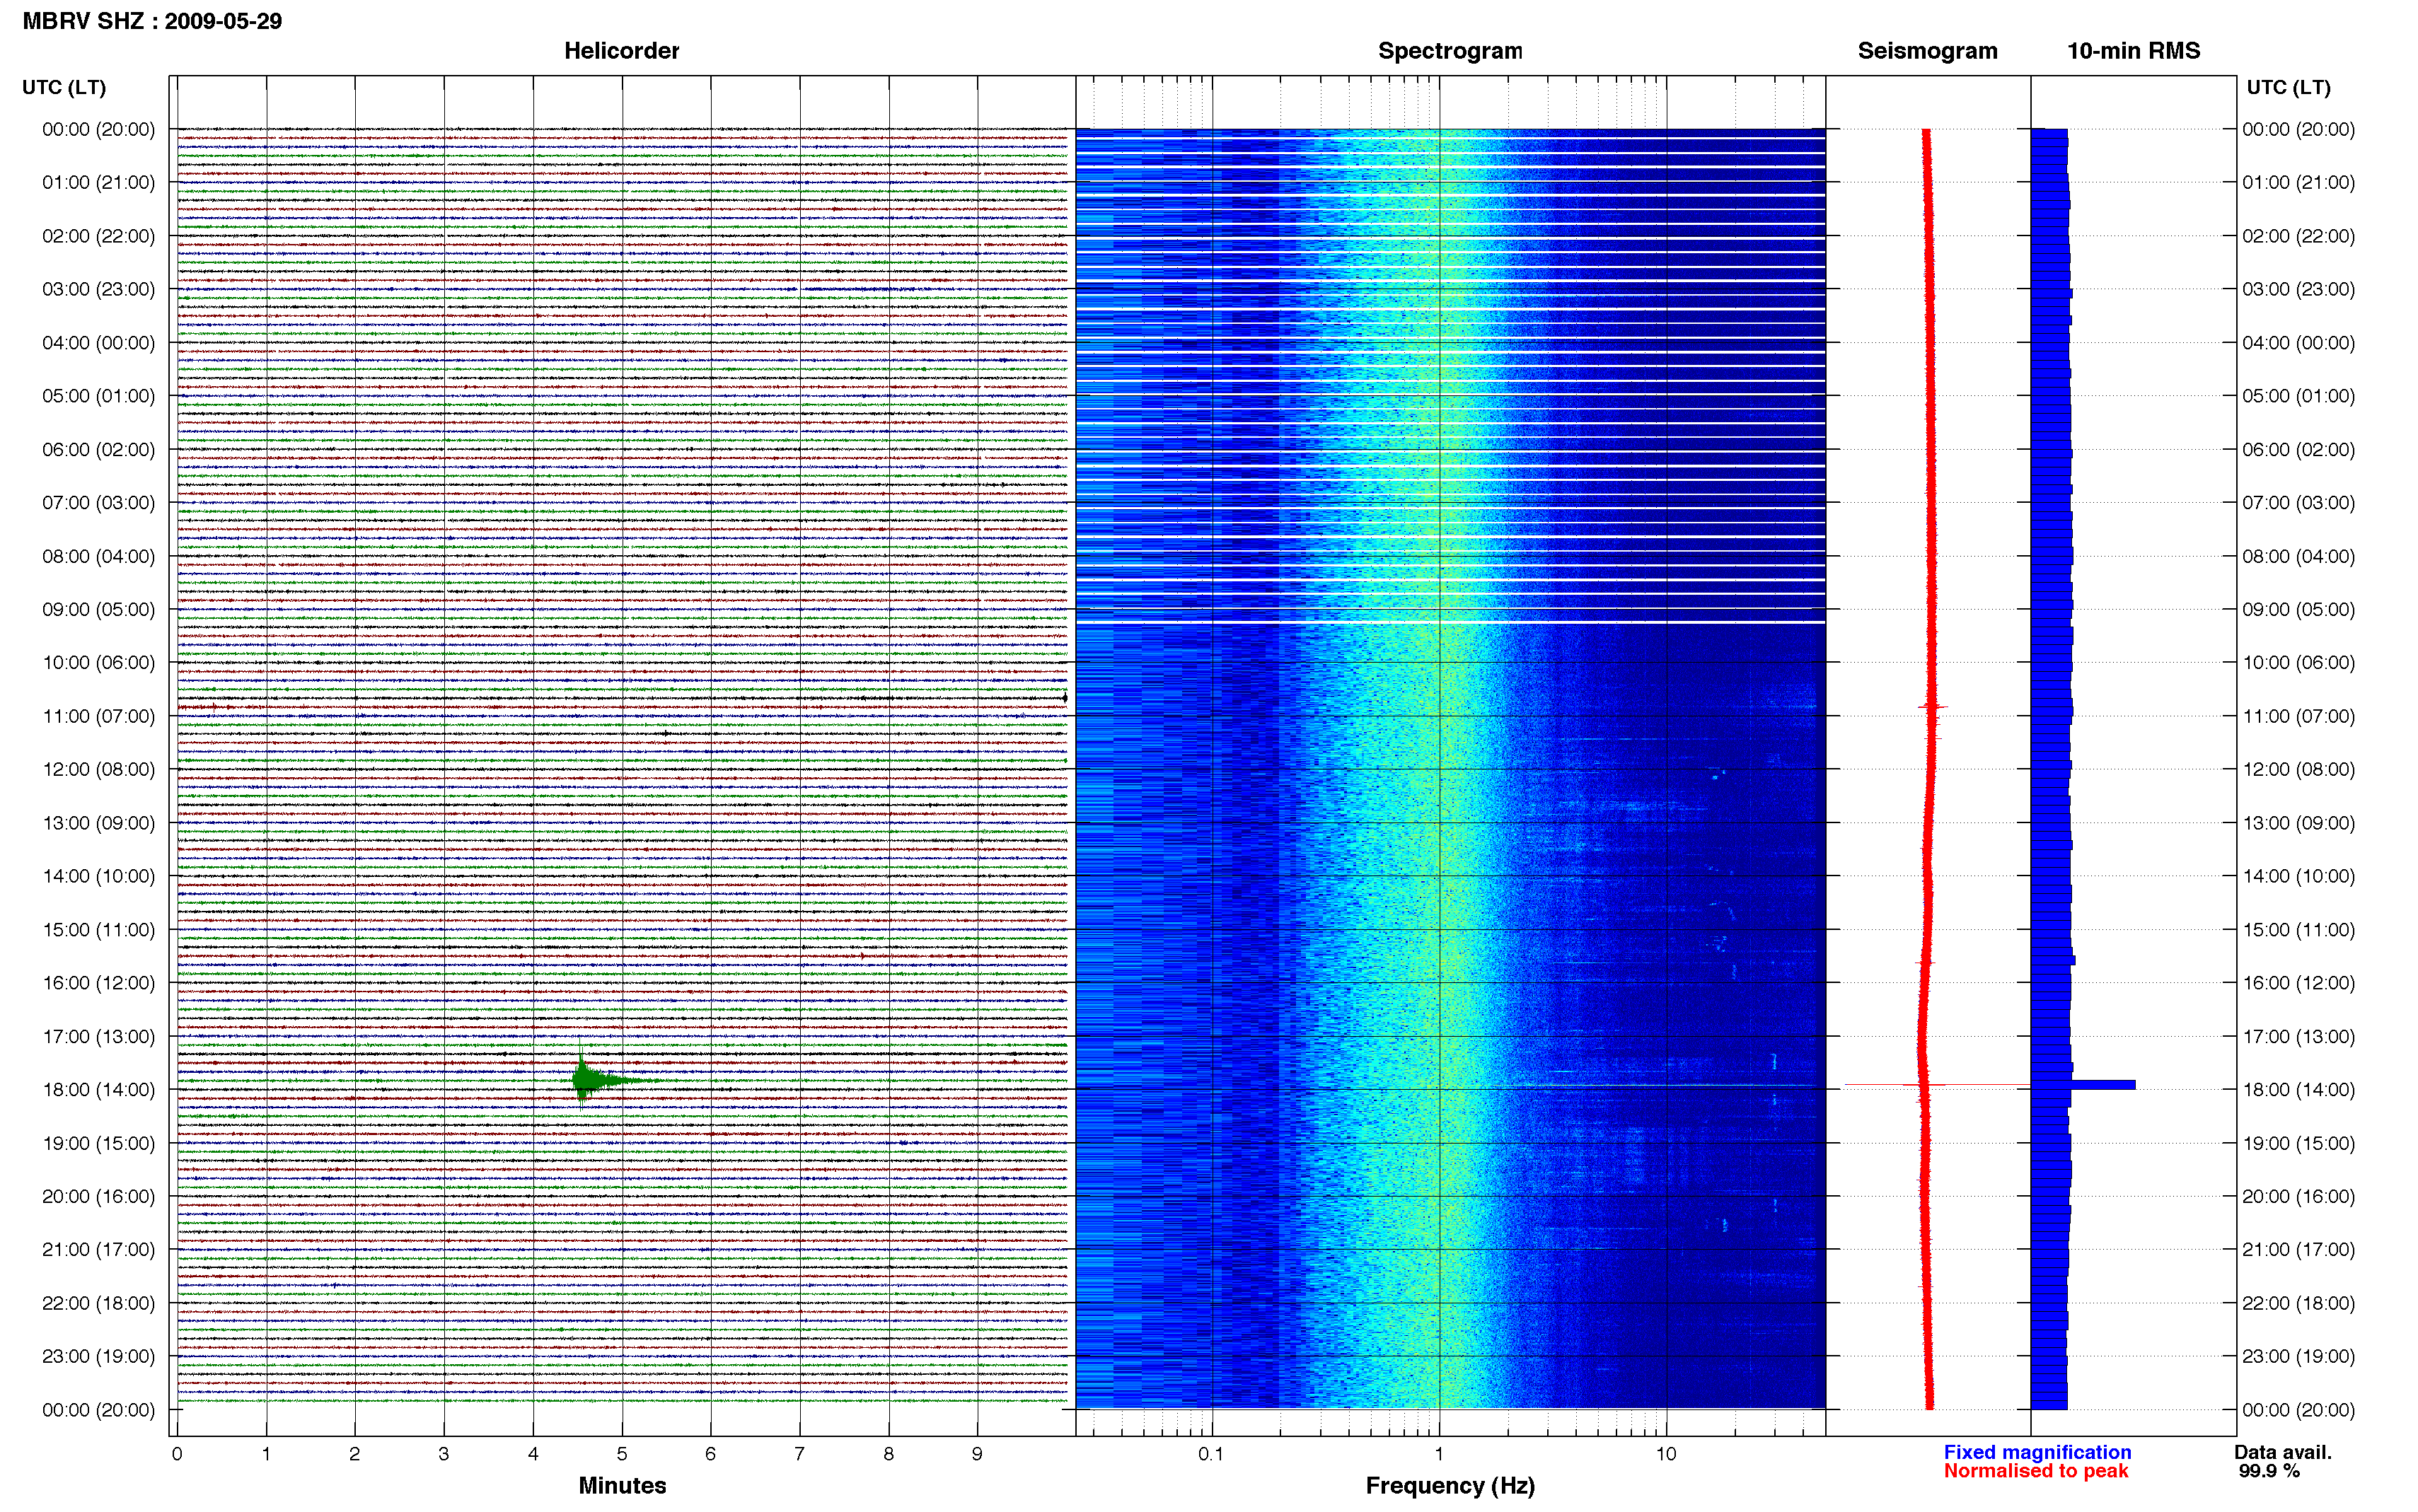Image resolution: width=2418 pixels, height=1512 pixels.
Task: Click the 'Normalised to peak' legend text
Action: tap(2035, 1471)
